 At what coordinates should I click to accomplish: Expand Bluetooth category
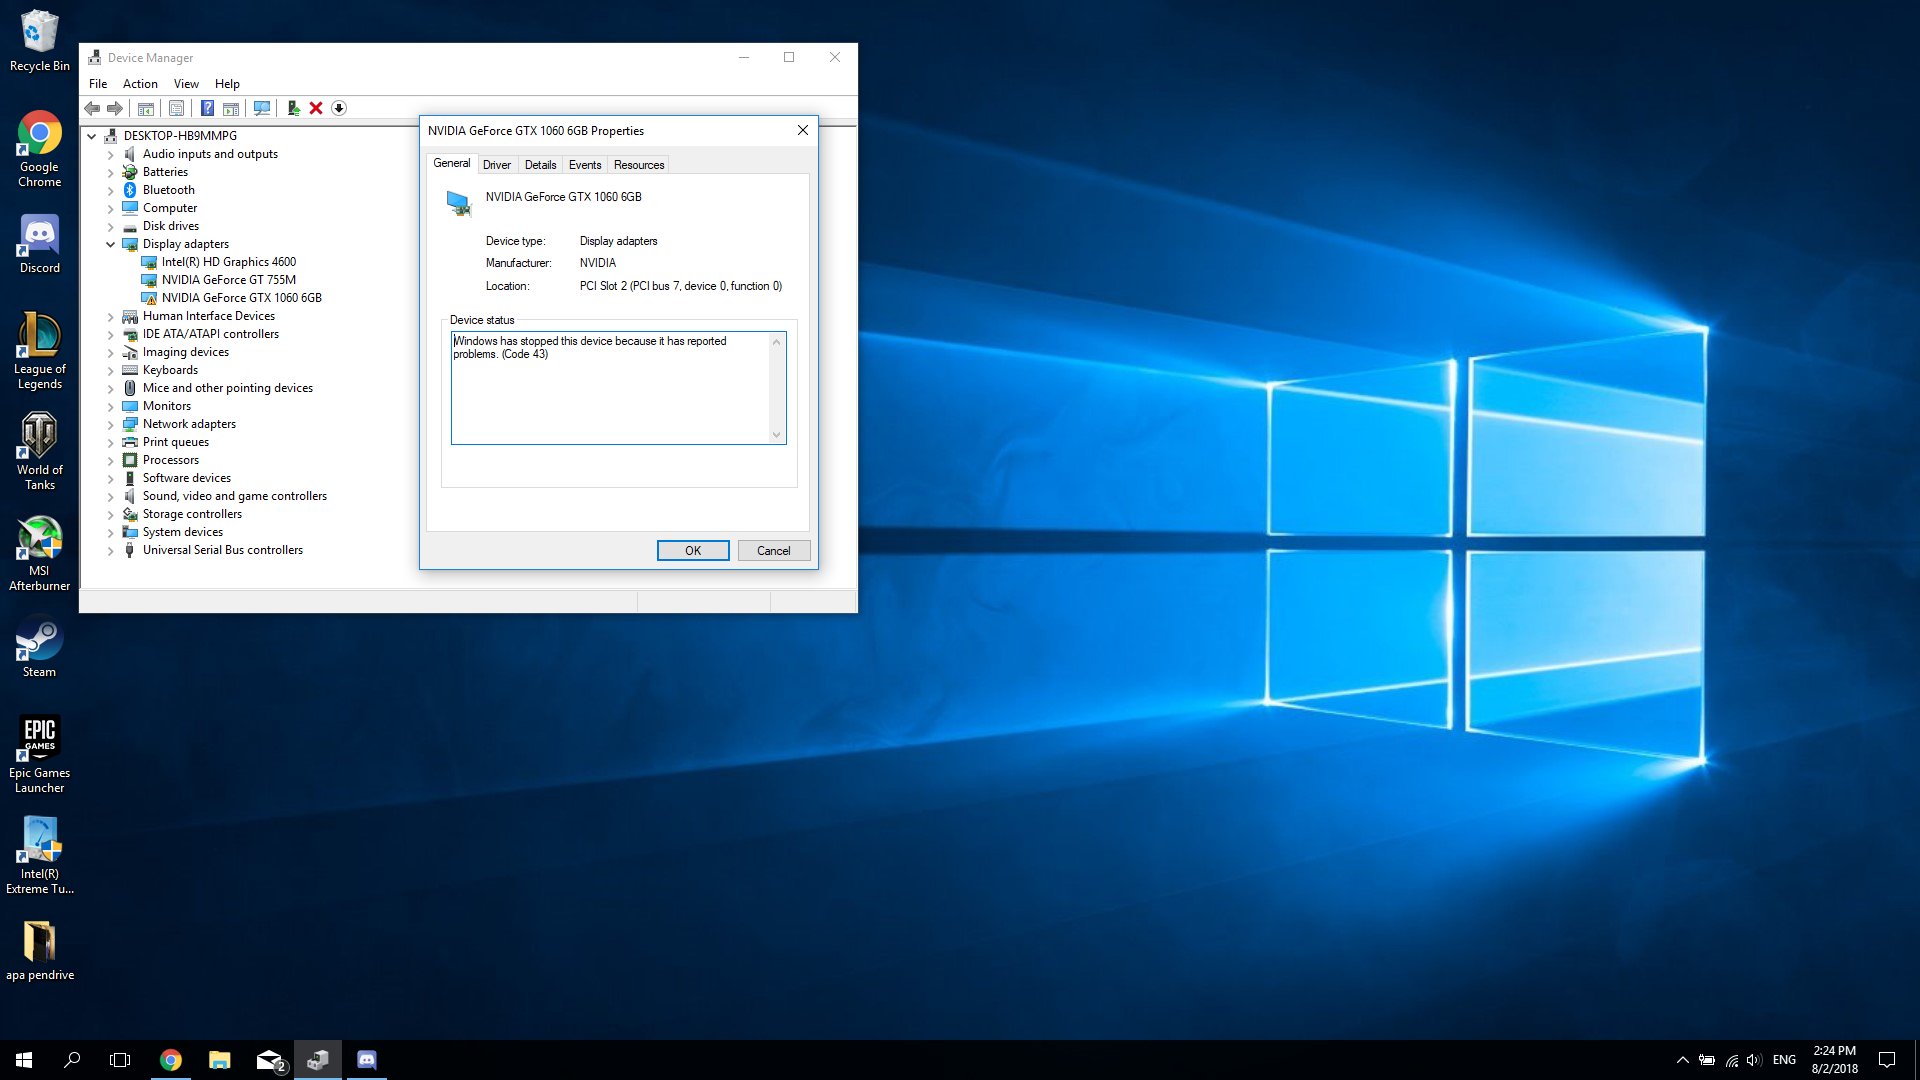(x=111, y=190)
